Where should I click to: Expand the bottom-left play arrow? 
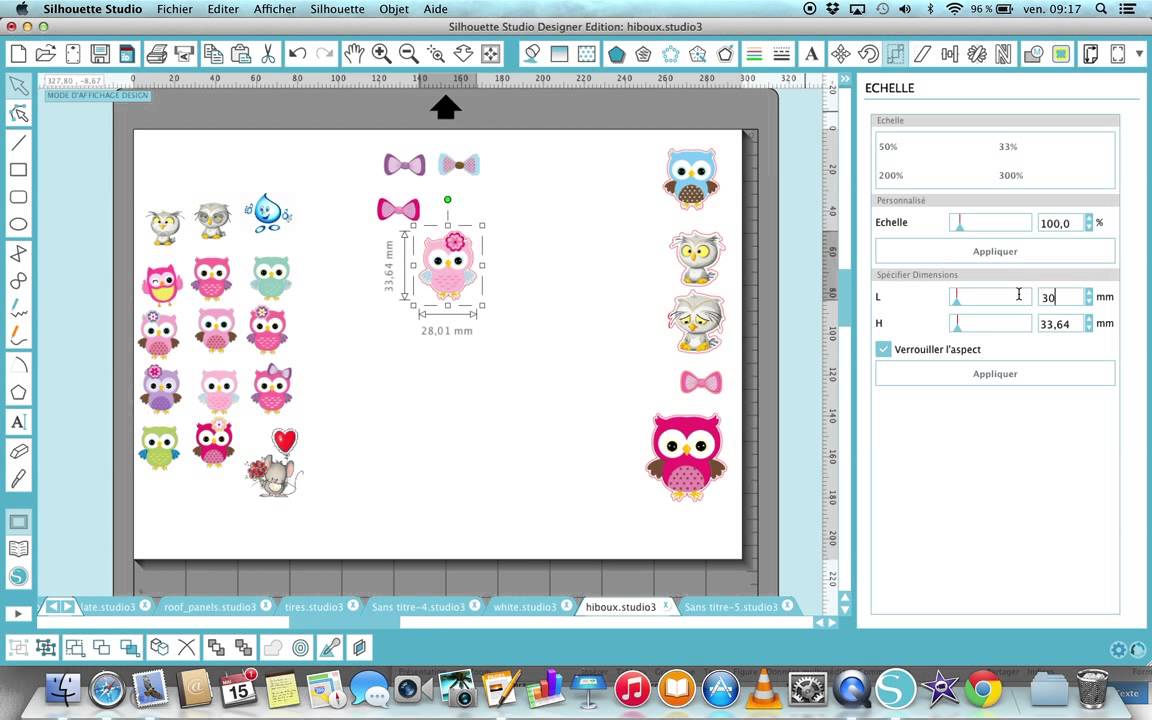coord(18,613)
